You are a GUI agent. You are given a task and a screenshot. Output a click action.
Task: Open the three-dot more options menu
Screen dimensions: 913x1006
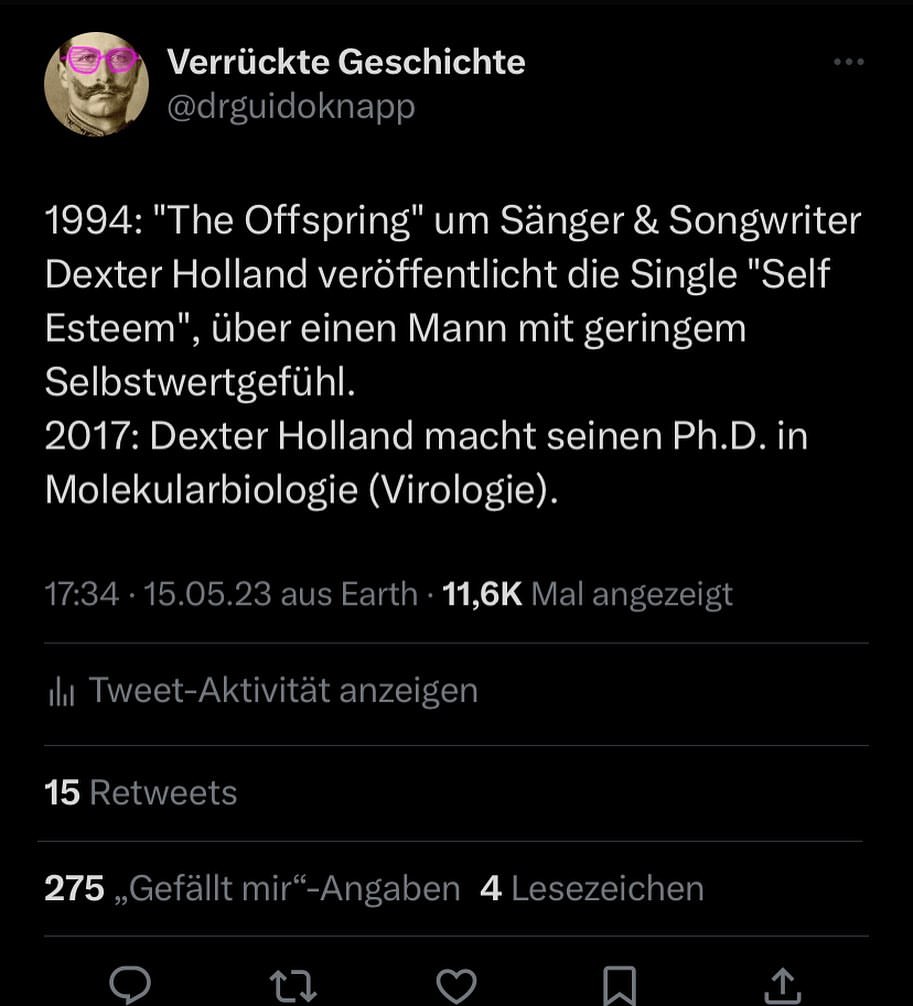(848, 62)
